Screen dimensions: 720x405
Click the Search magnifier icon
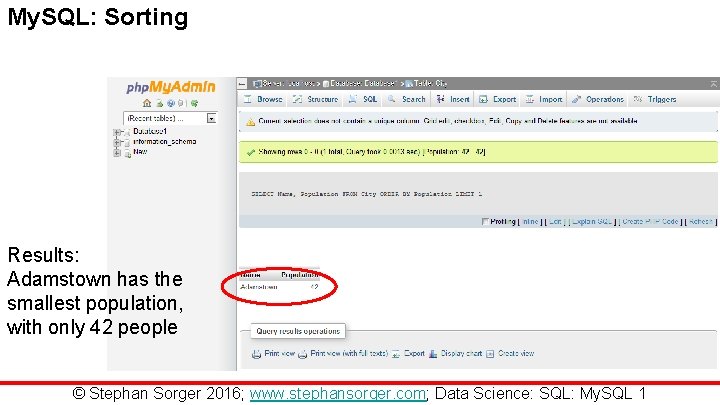[392, 99]
